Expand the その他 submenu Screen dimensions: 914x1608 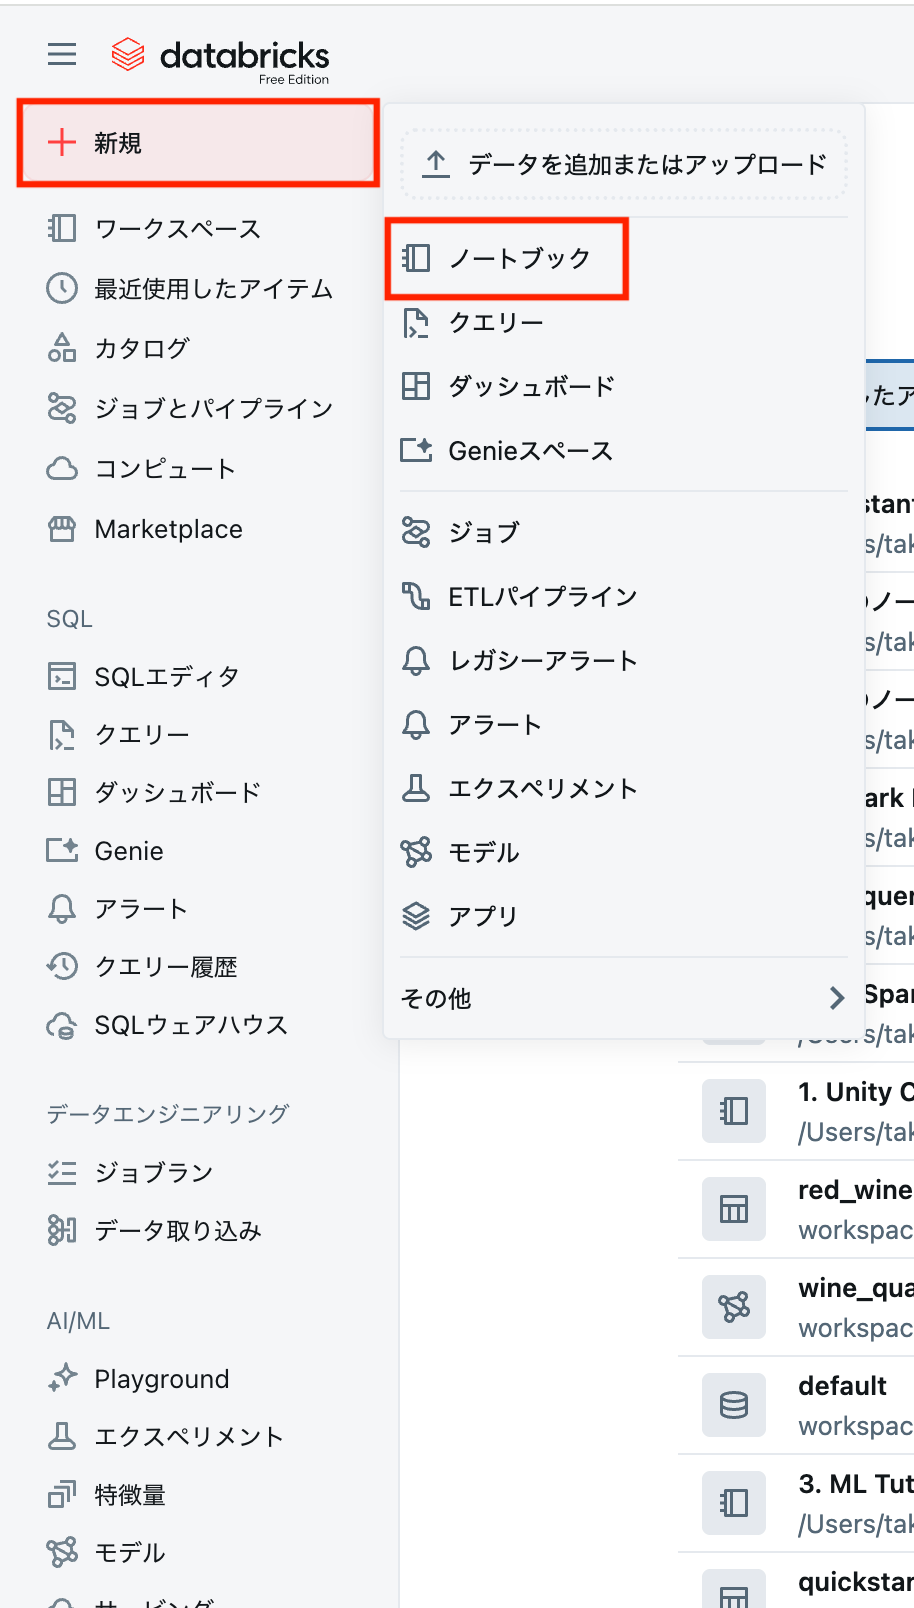tap(624, 998)
